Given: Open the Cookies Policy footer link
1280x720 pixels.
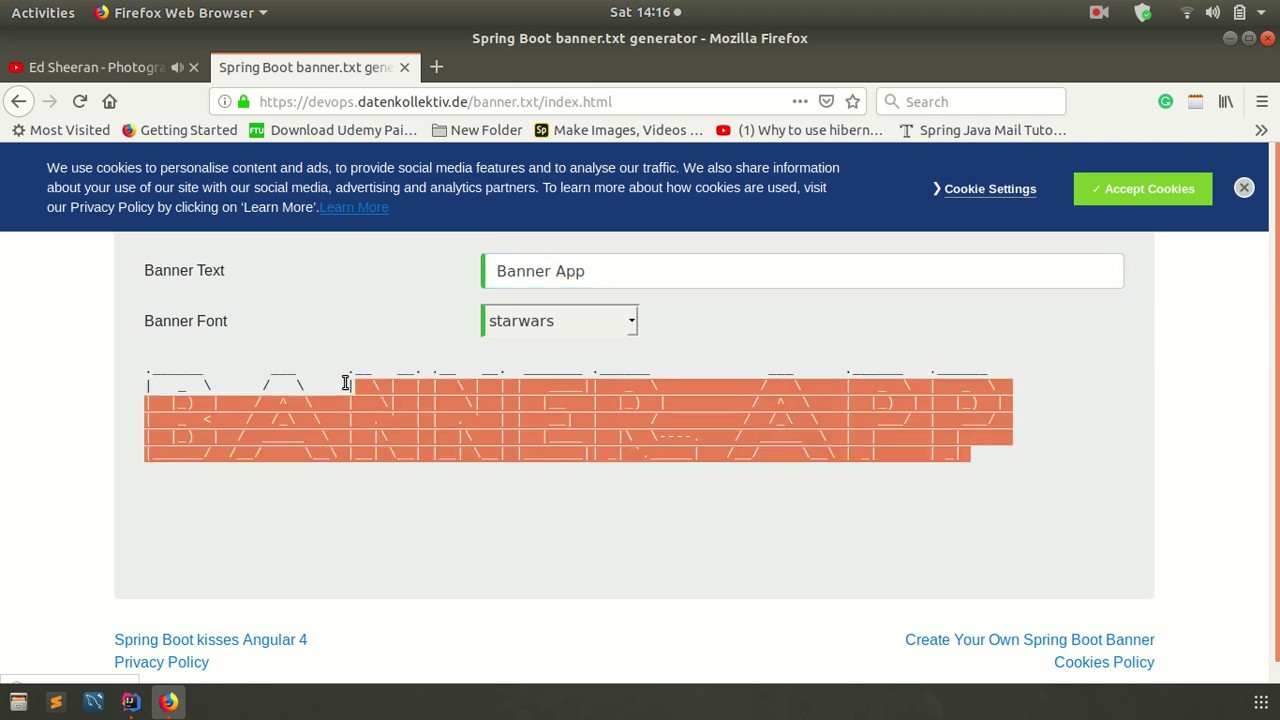Looking at the screenshot, I should click(1104, 663).
